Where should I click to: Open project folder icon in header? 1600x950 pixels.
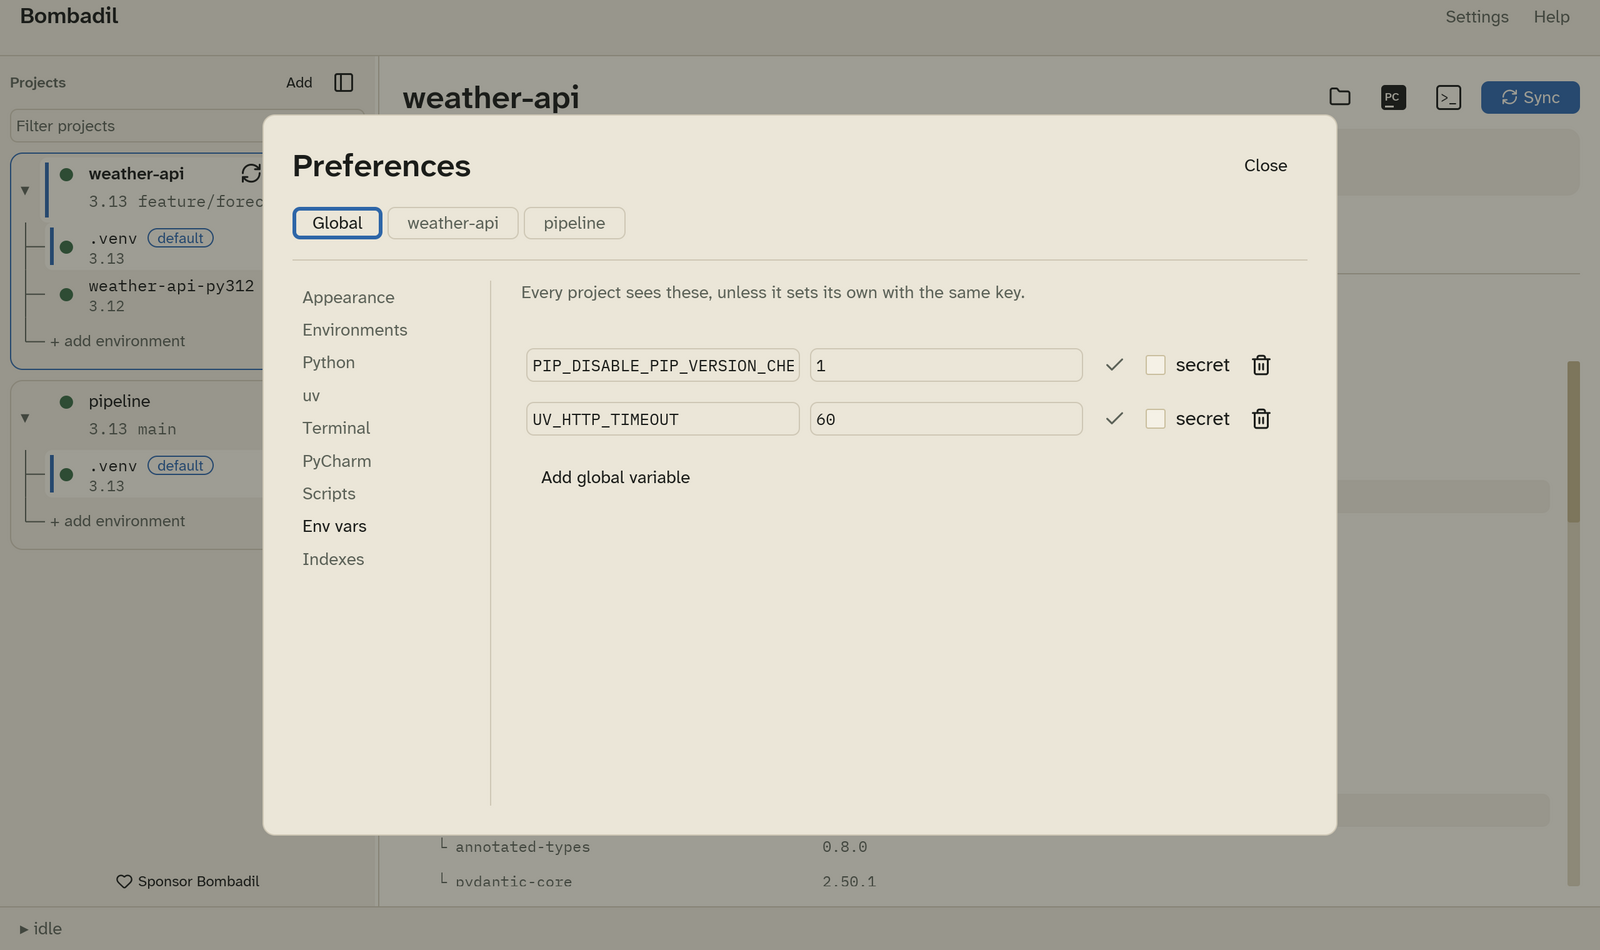click(1340, 97)
